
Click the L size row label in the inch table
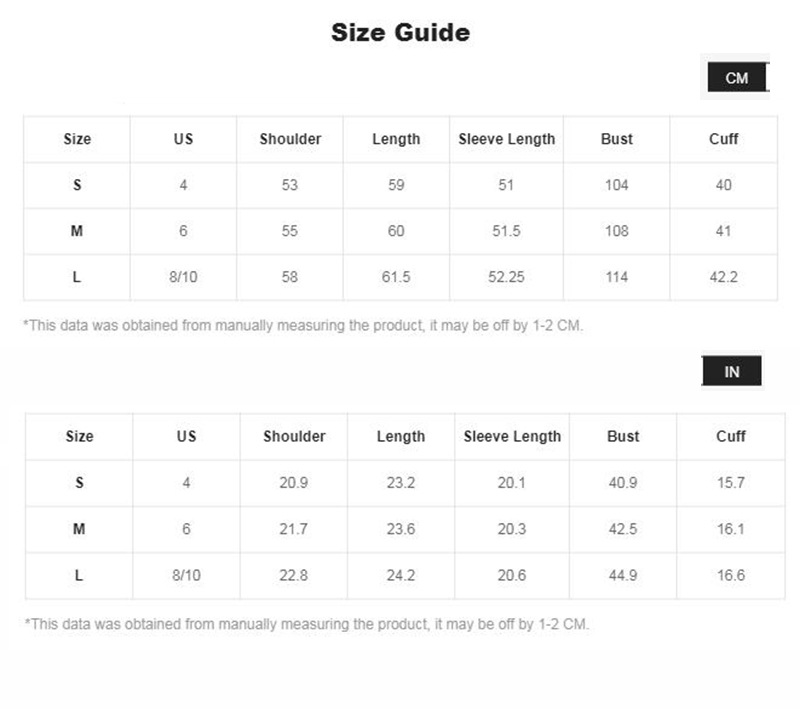click(79, 575)
